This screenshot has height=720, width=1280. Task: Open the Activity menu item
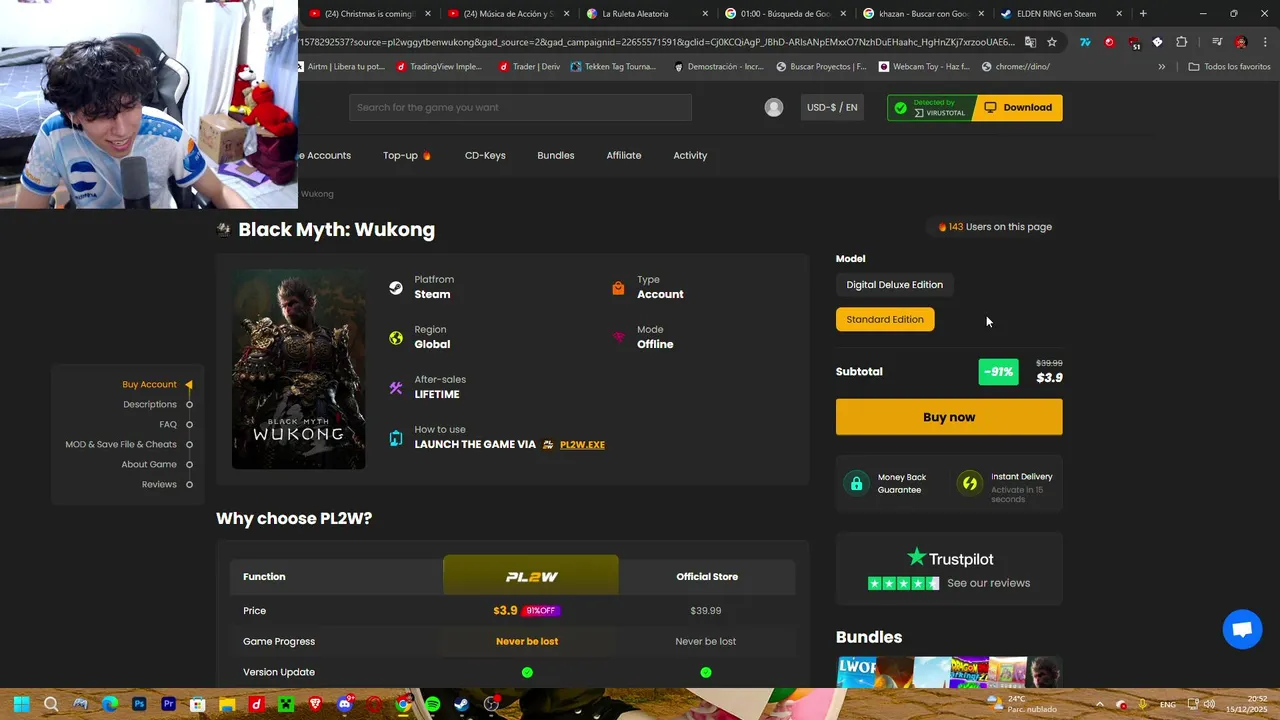click(690, 155)
